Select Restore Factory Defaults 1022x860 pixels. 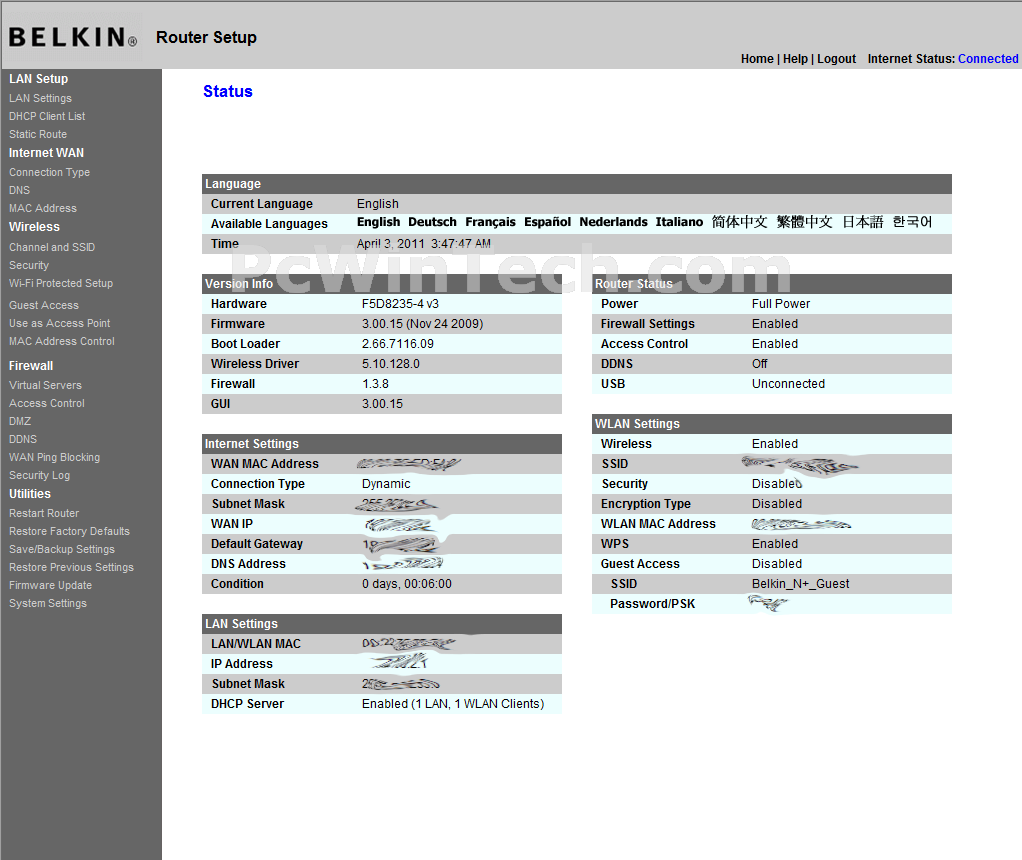click(69, 531)
